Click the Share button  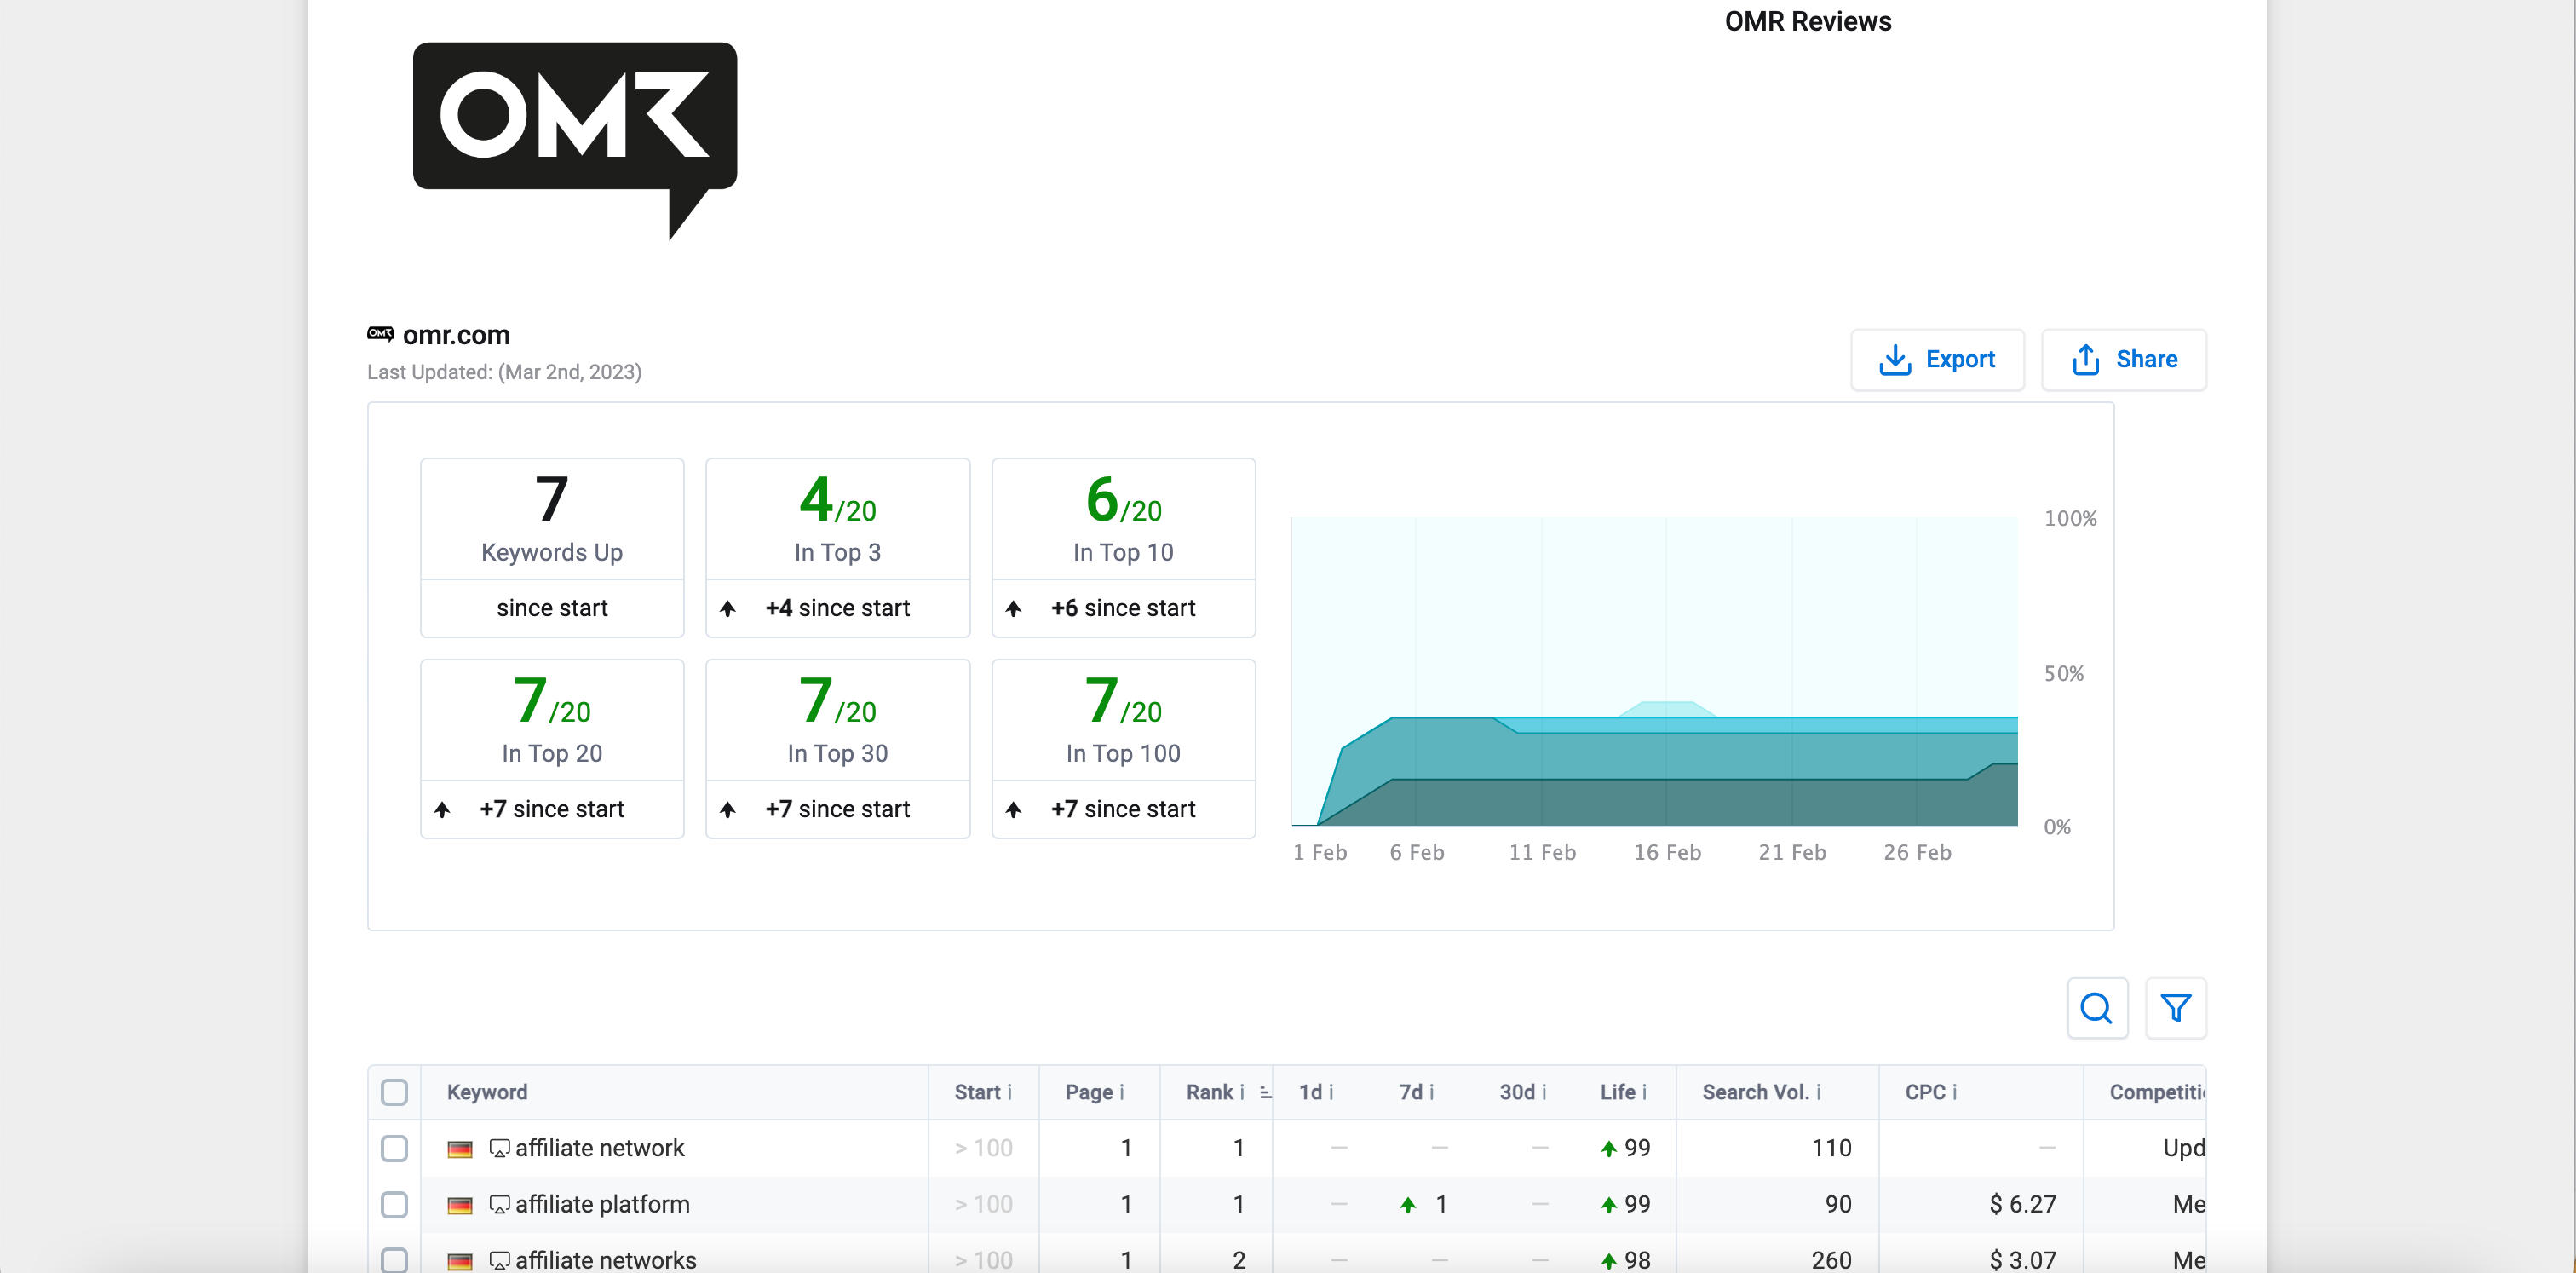click(x=2123, y=359)
